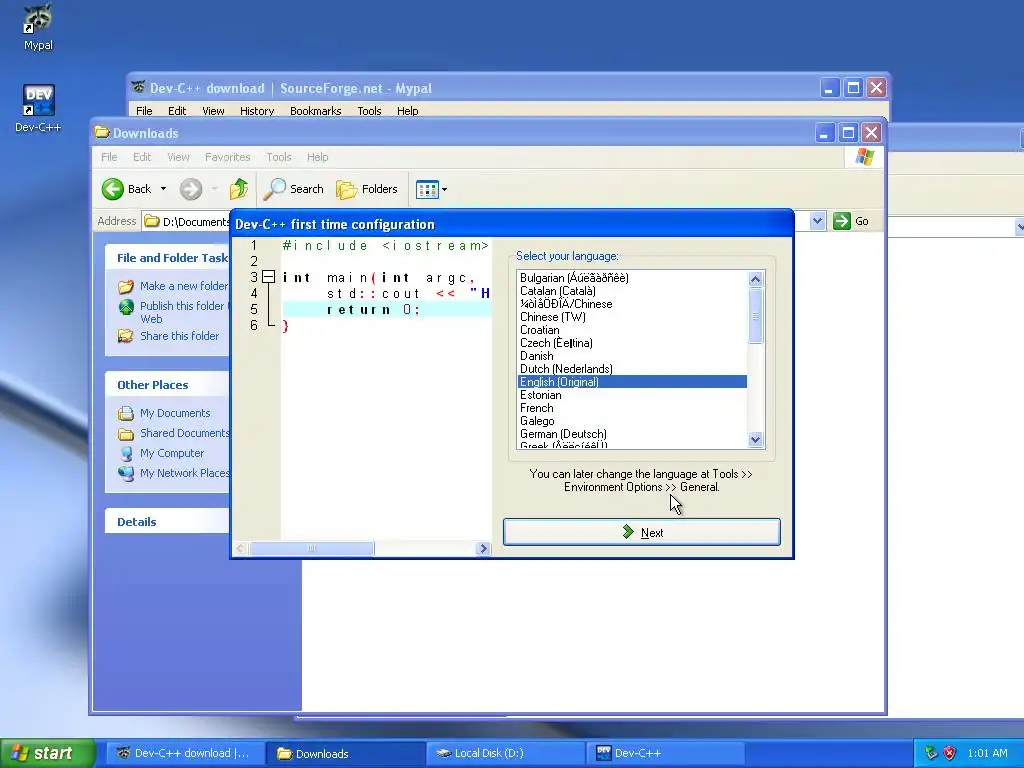Click the Share this folder icon

(126, 336)
